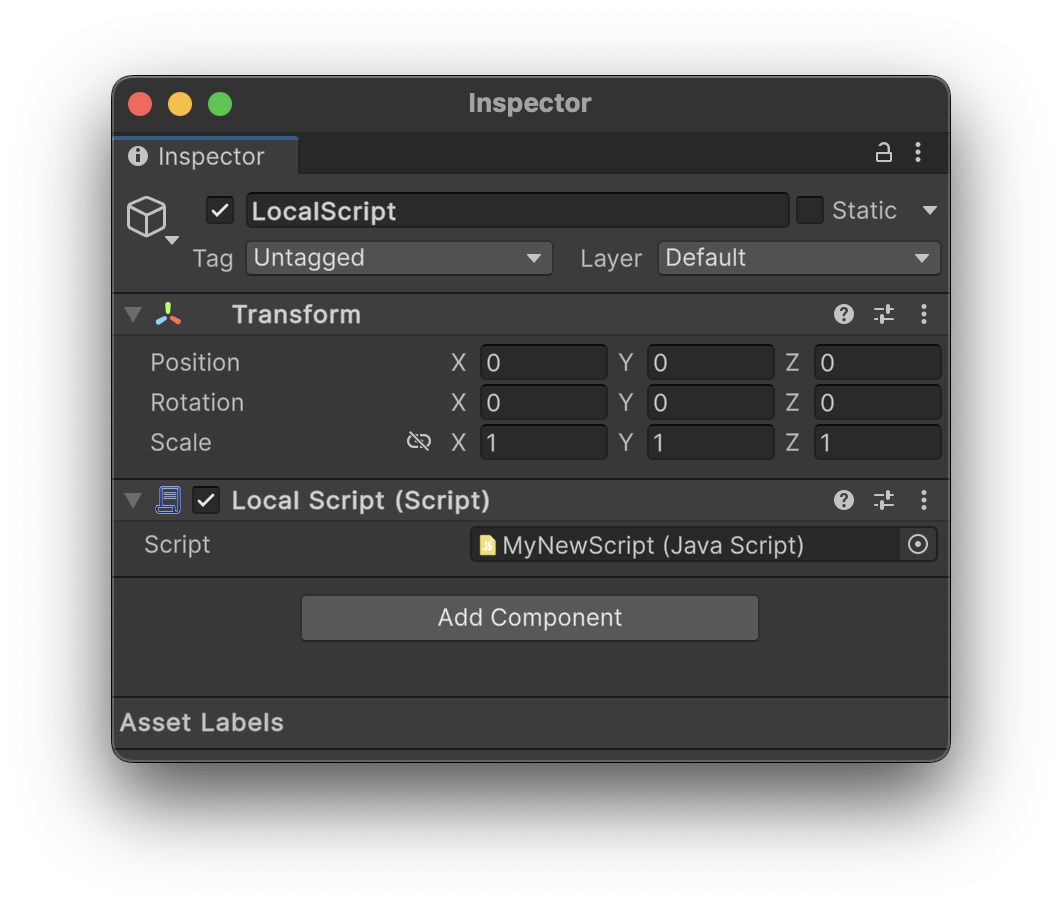The height and width of the screenshot is (910, 1062).
Task: Open the Local Script presets slider icon
Action: [x=884, y=500]
